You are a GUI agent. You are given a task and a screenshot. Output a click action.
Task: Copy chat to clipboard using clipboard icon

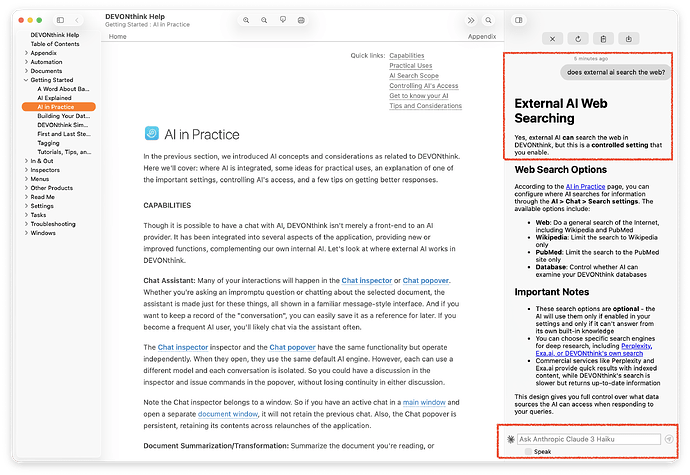pos(603,38)
